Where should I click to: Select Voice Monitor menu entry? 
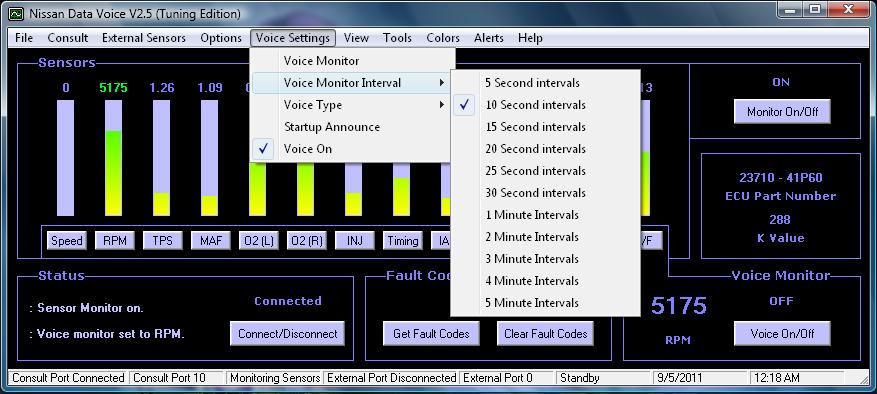coord(352,61)
